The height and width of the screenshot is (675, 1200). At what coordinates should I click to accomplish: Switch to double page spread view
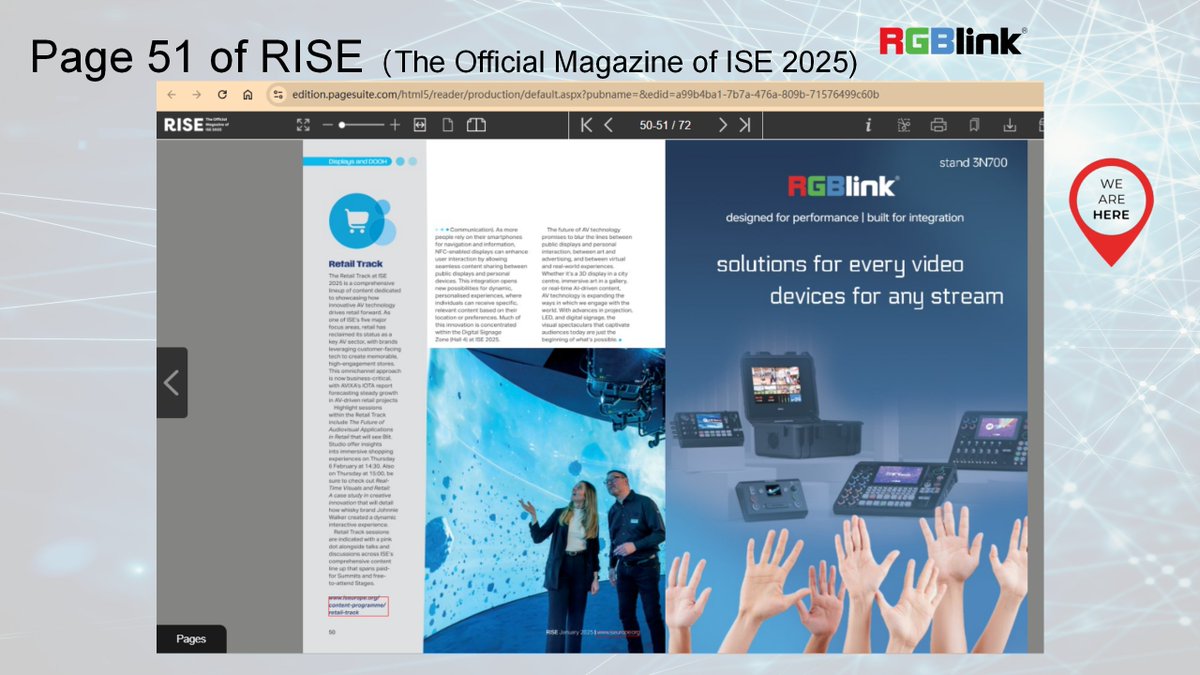476,125
